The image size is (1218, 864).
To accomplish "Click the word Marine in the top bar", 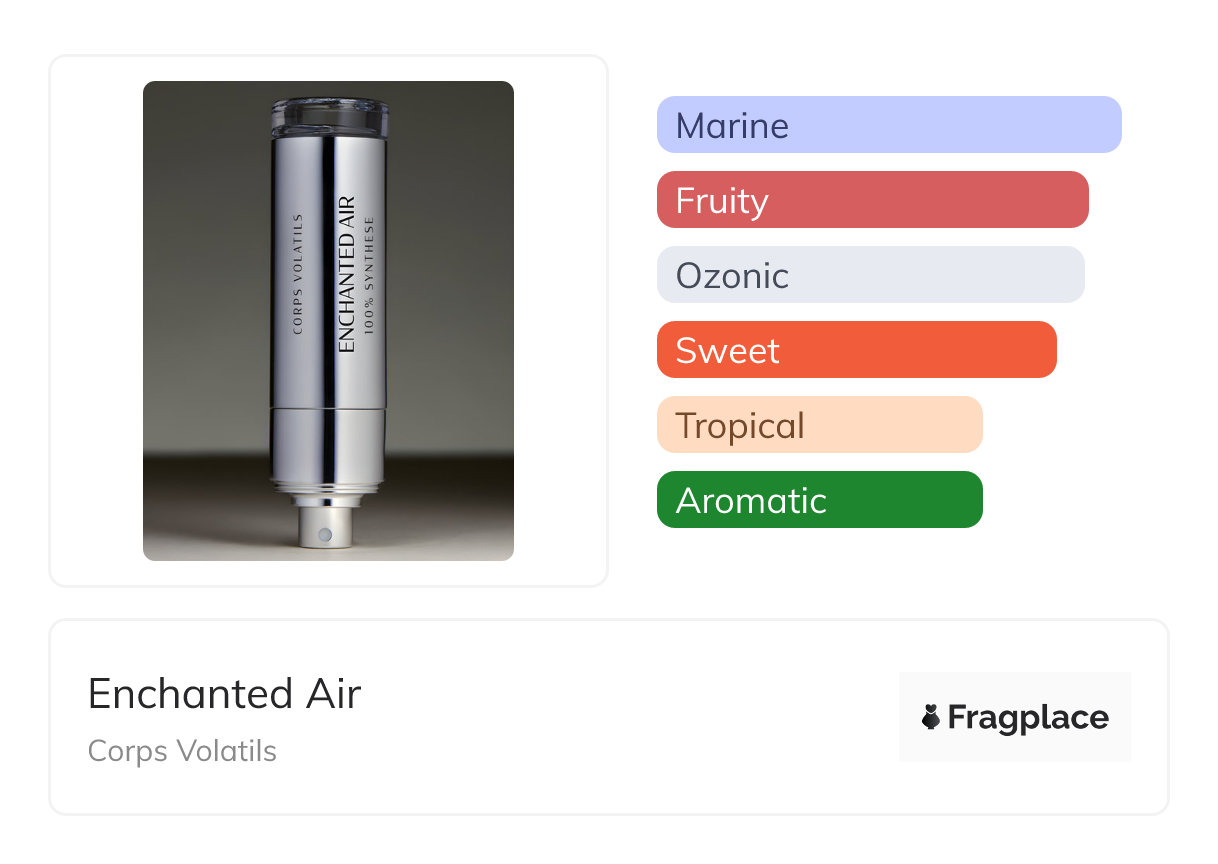I will 732,125.
